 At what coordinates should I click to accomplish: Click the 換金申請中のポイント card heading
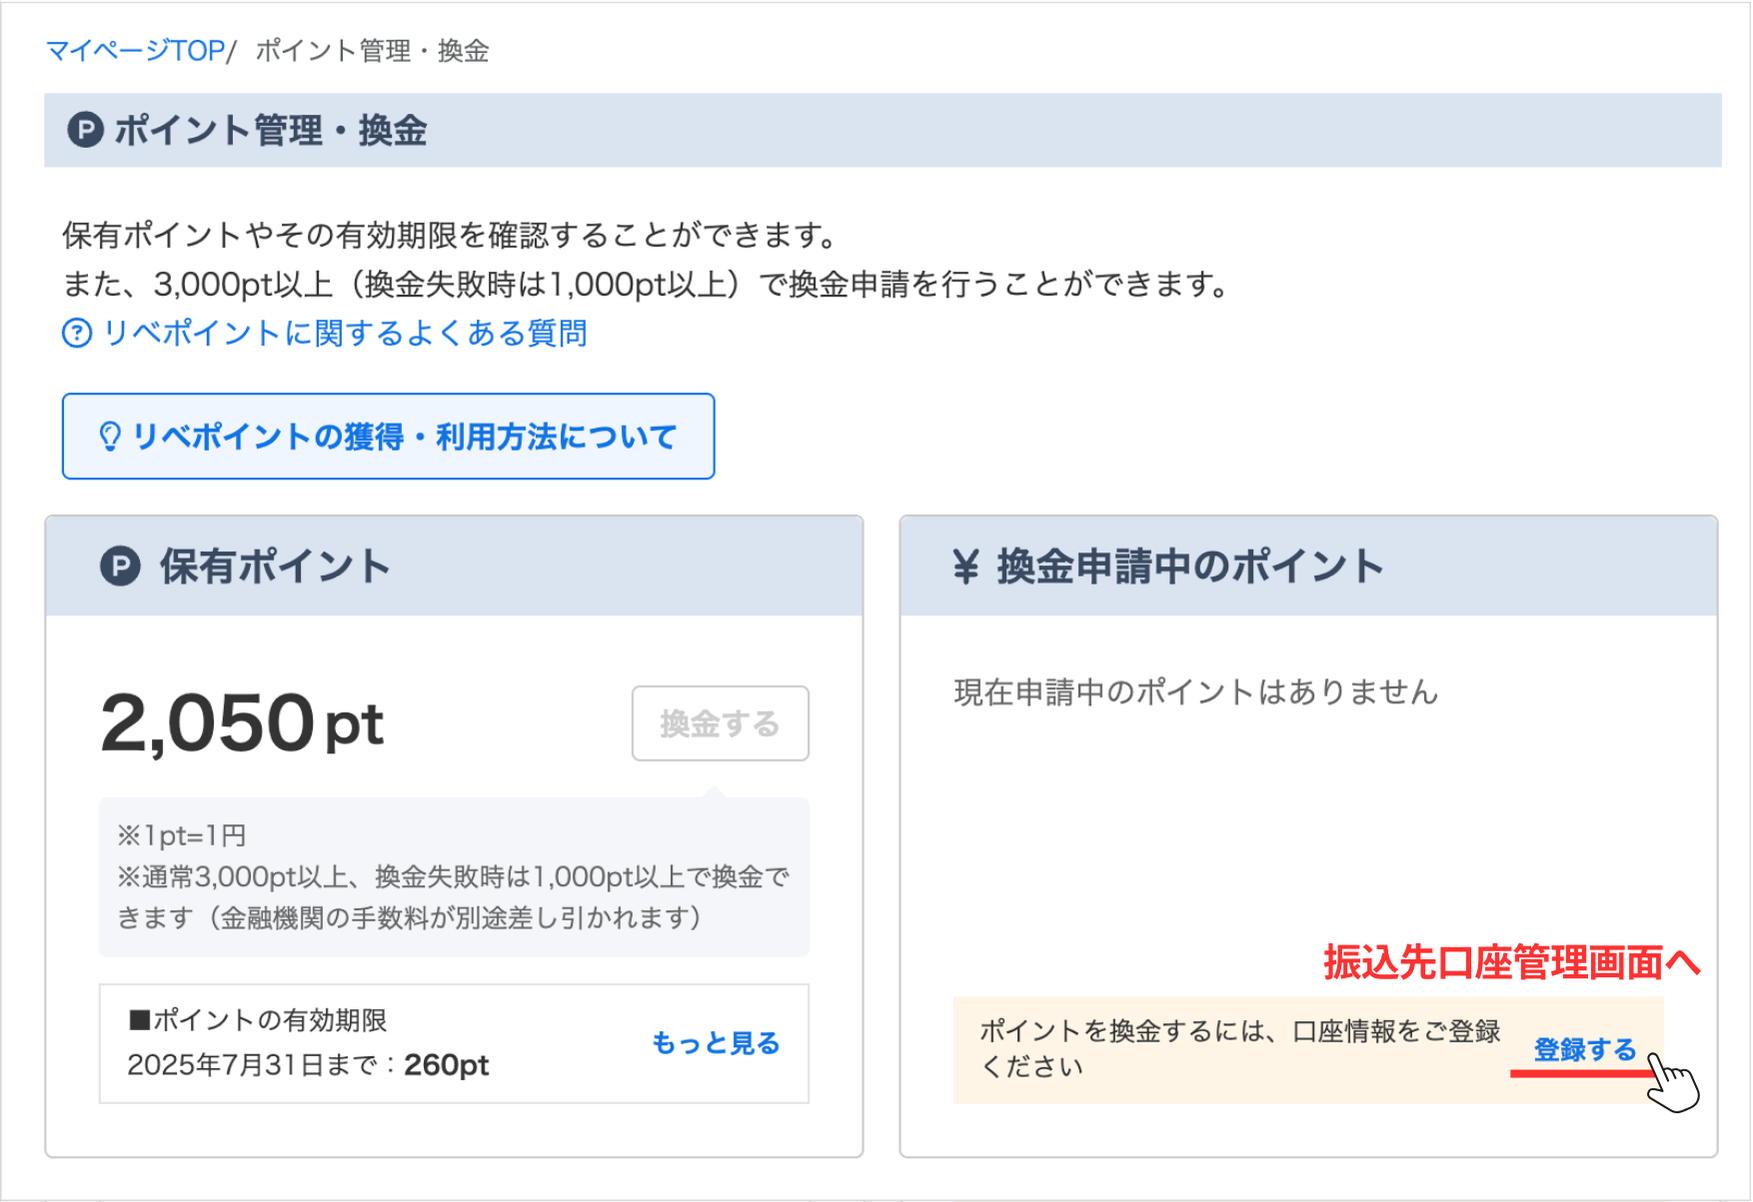point(1190,566)
